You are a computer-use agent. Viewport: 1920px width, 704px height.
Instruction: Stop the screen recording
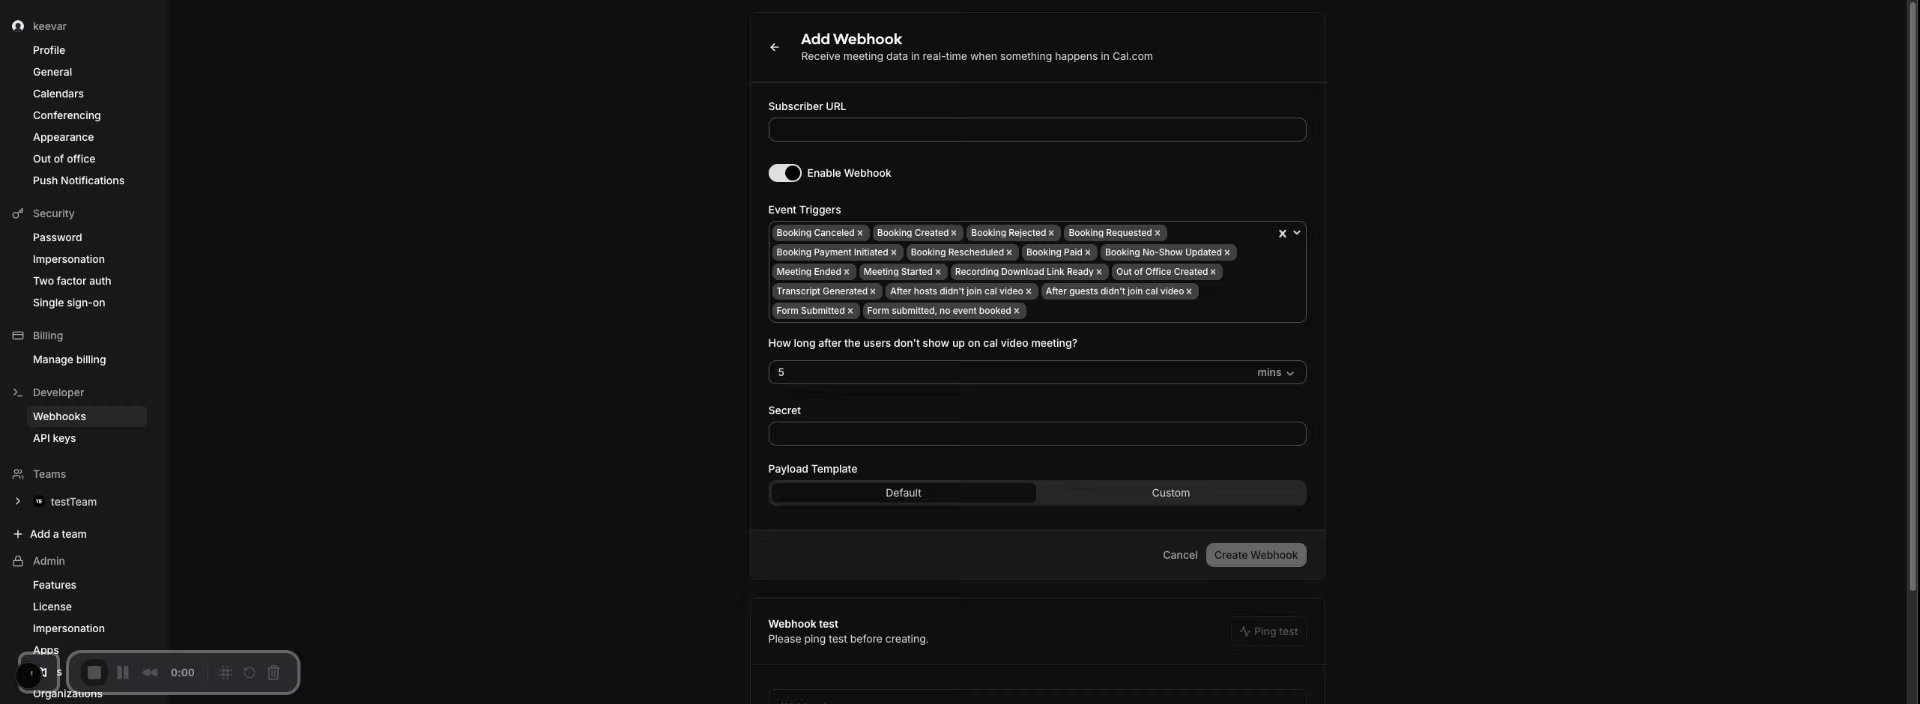[94, 673]
